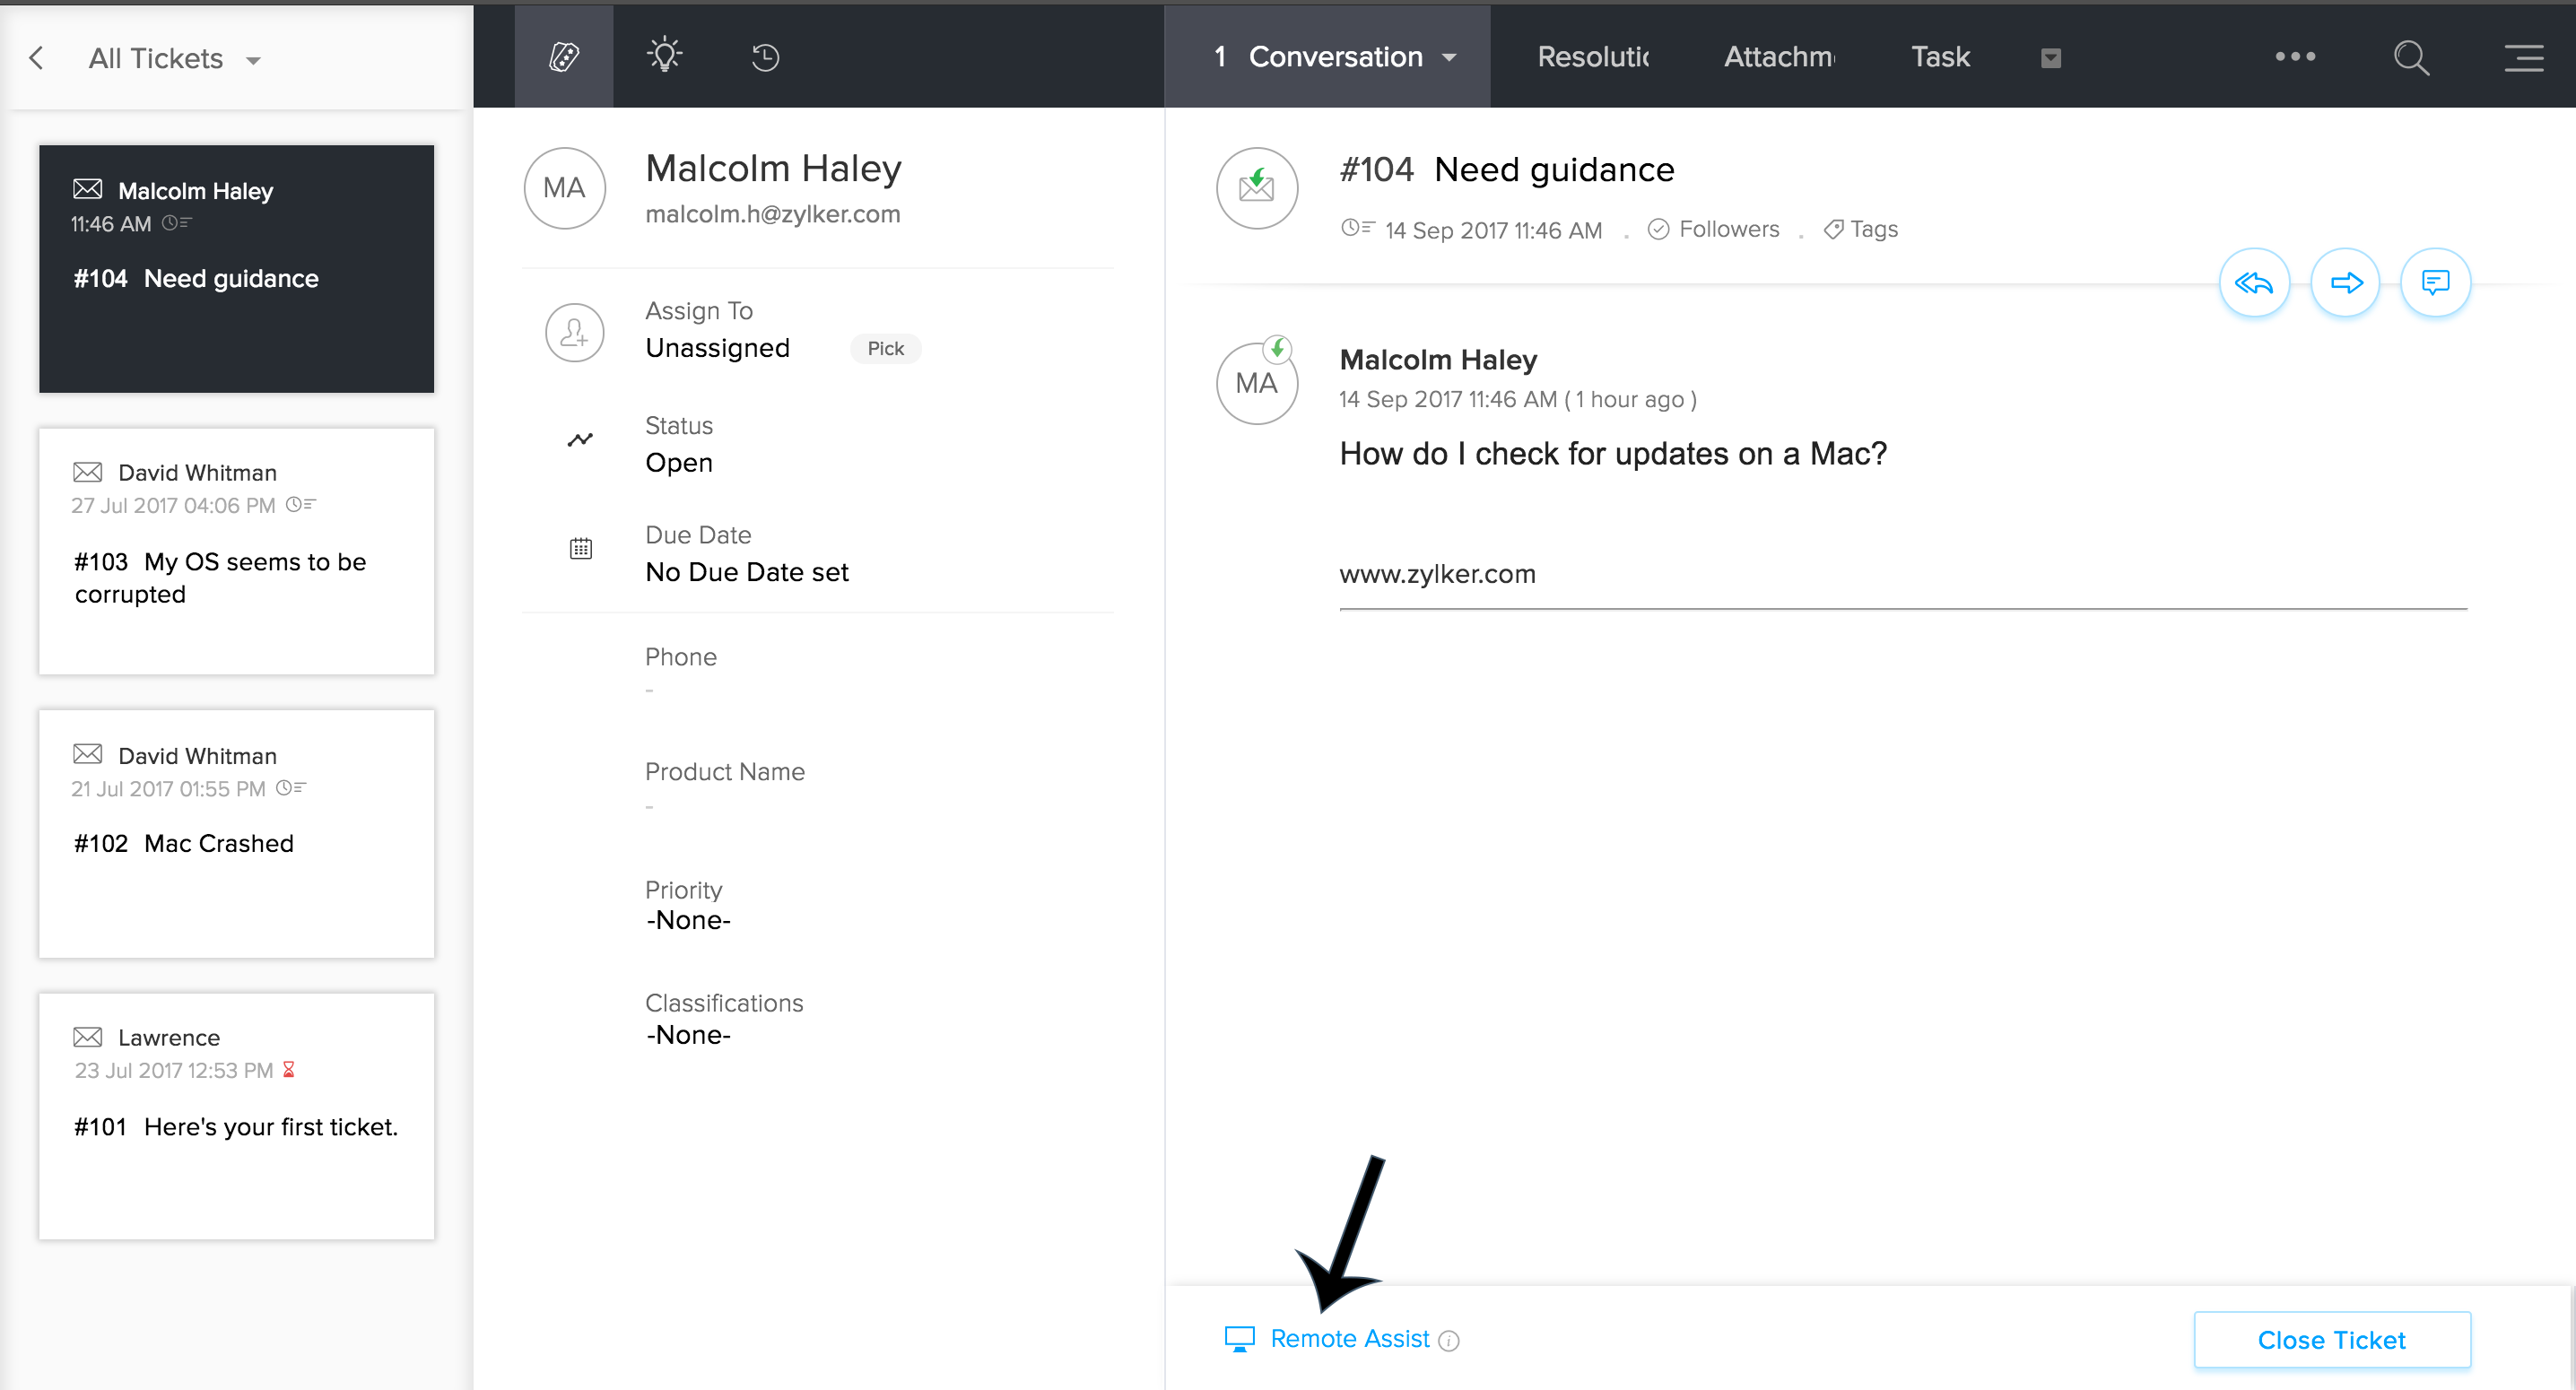Click the Followers link on ticket

(1727, 228)
